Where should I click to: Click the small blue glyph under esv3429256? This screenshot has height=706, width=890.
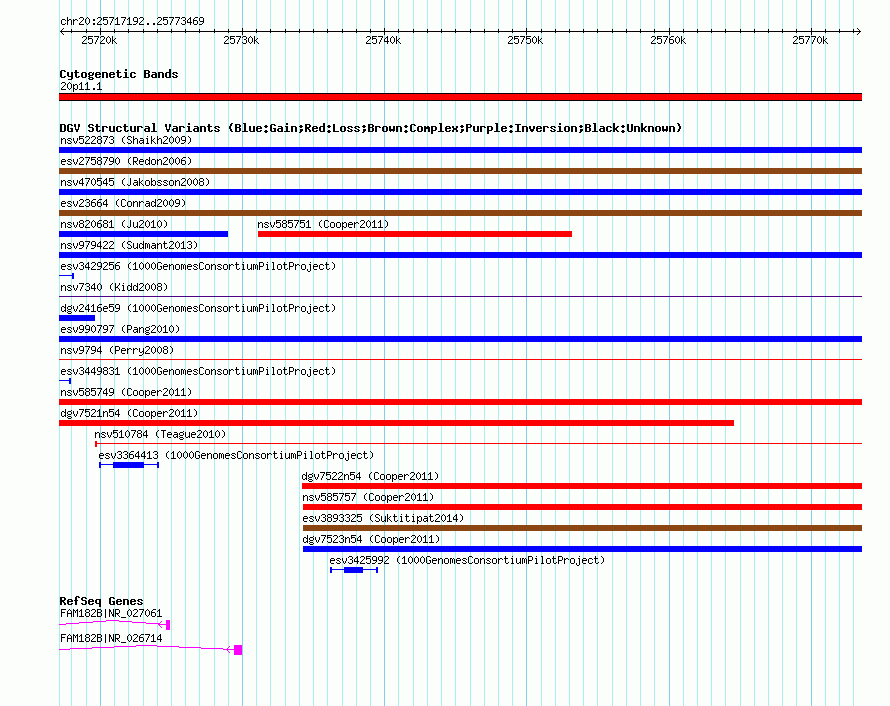pos(66,276)
